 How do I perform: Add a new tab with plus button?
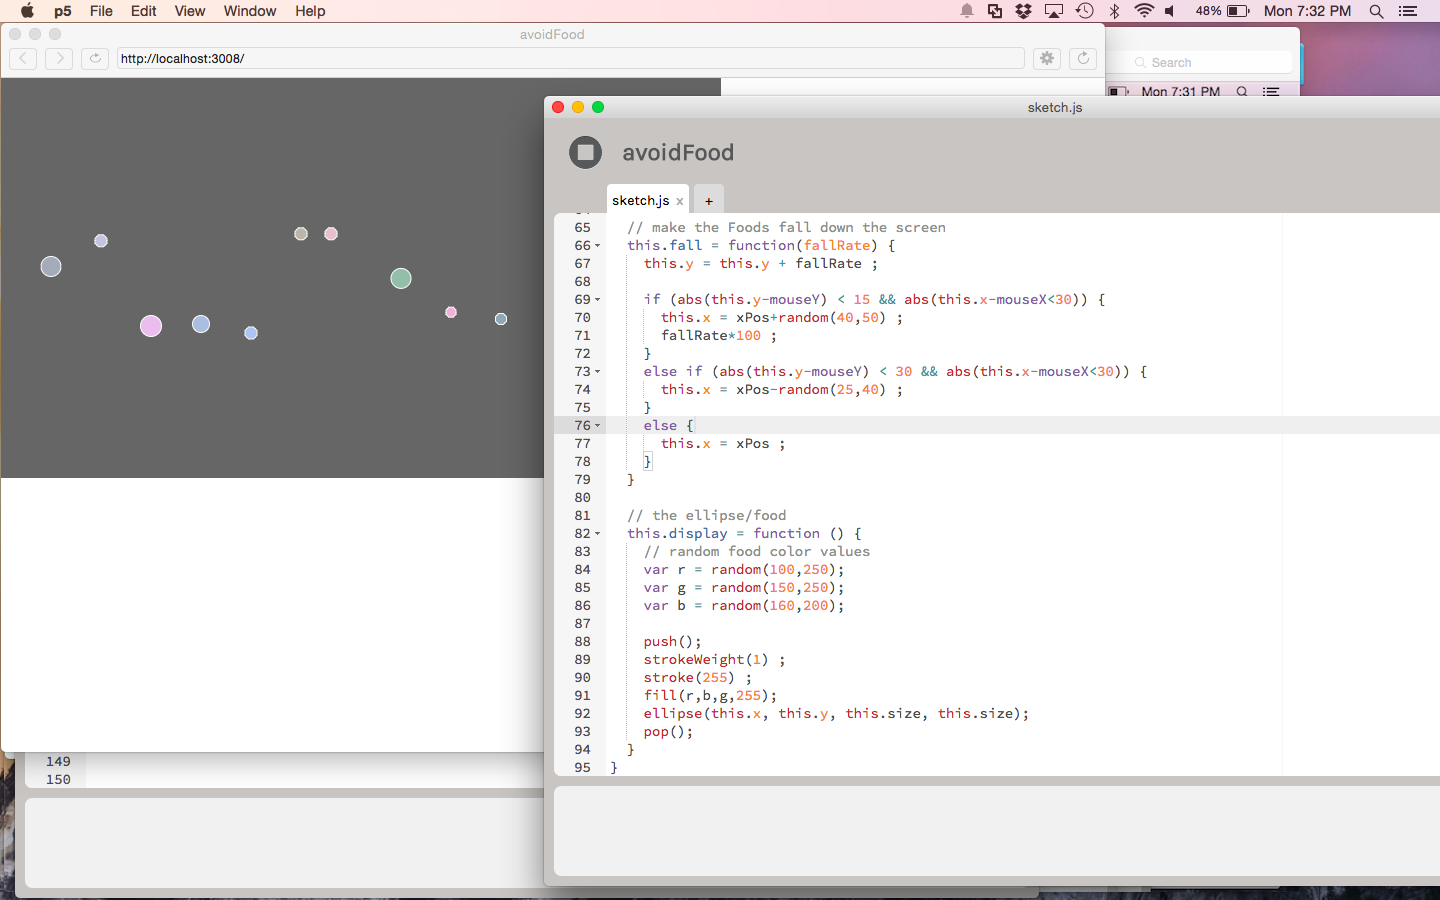708,201
